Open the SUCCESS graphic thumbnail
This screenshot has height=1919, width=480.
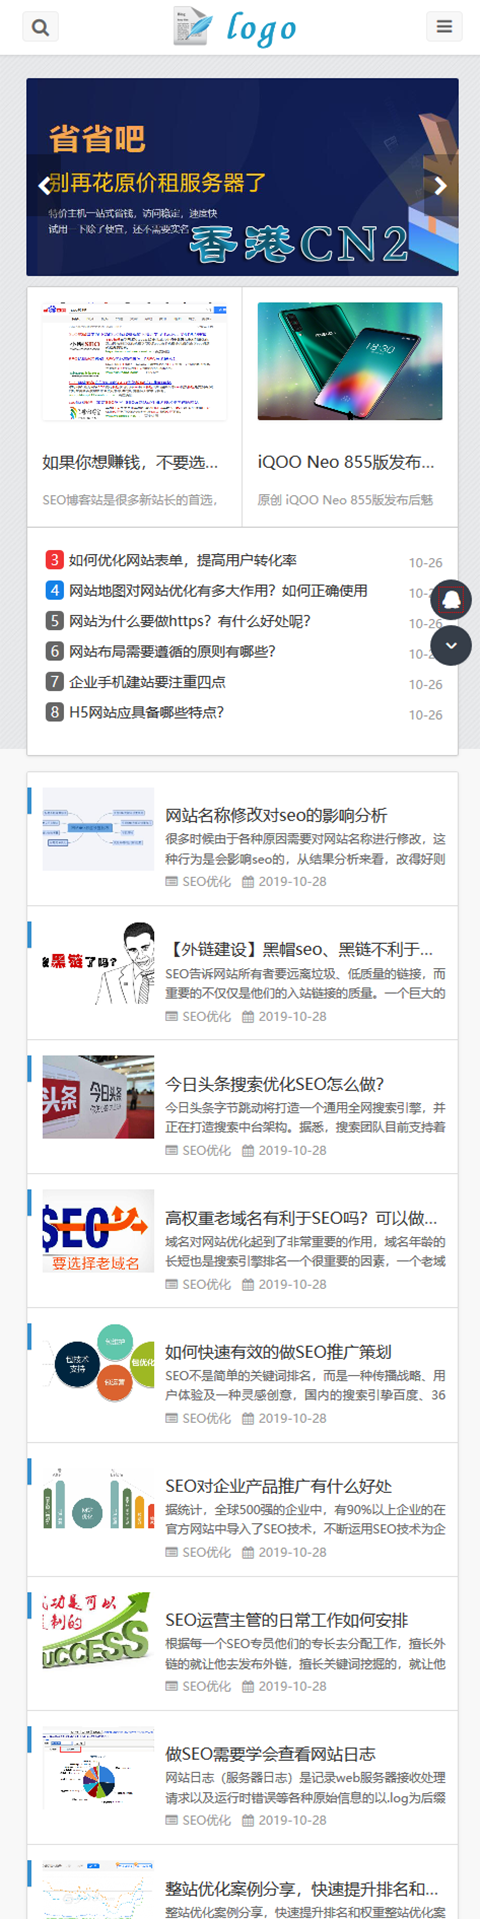pyautogui.click(x=98, y=1633)
